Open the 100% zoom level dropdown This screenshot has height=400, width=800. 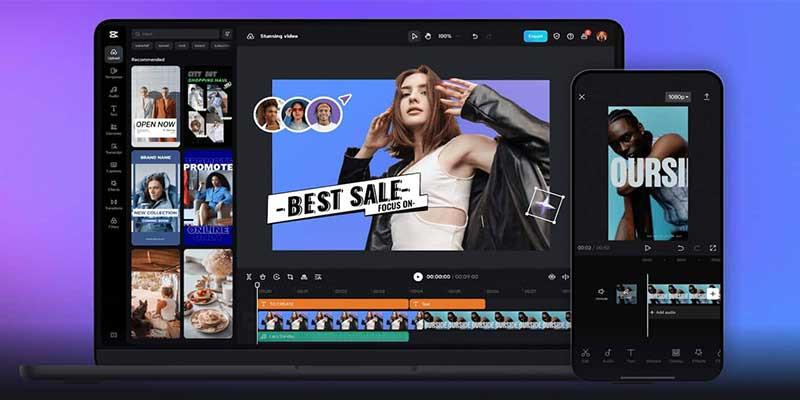(x=446, y=36)
